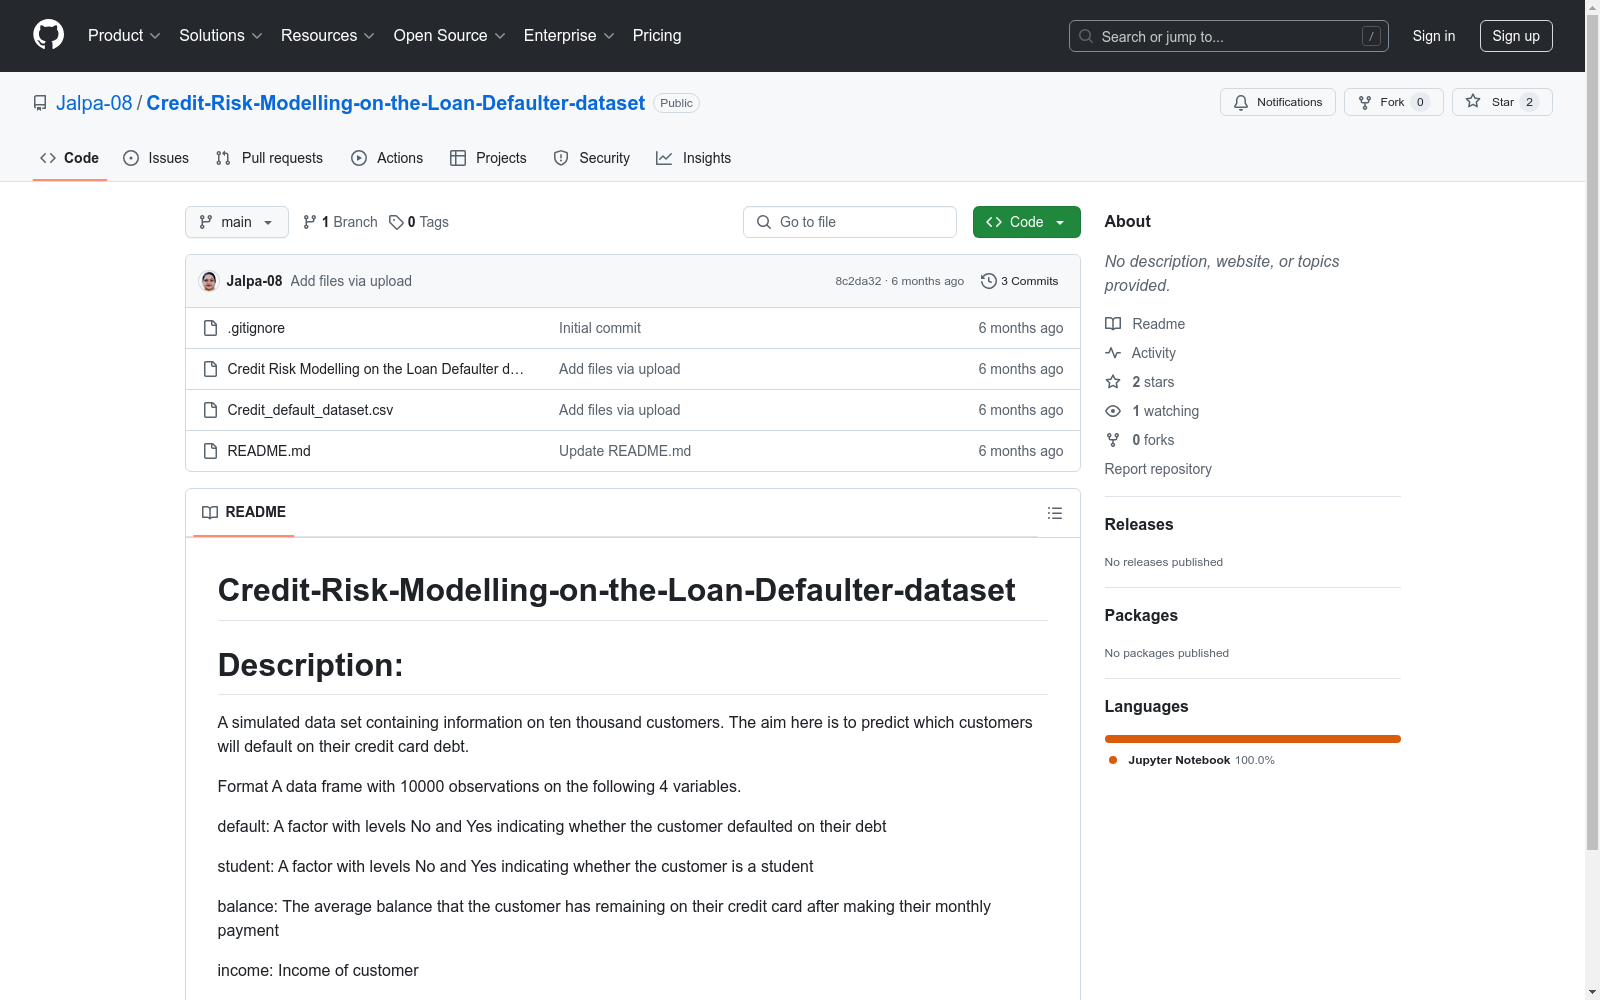1600x1000 pixels.
Task: Click the Fork count badge showing 0
Action: point(1420,102)
